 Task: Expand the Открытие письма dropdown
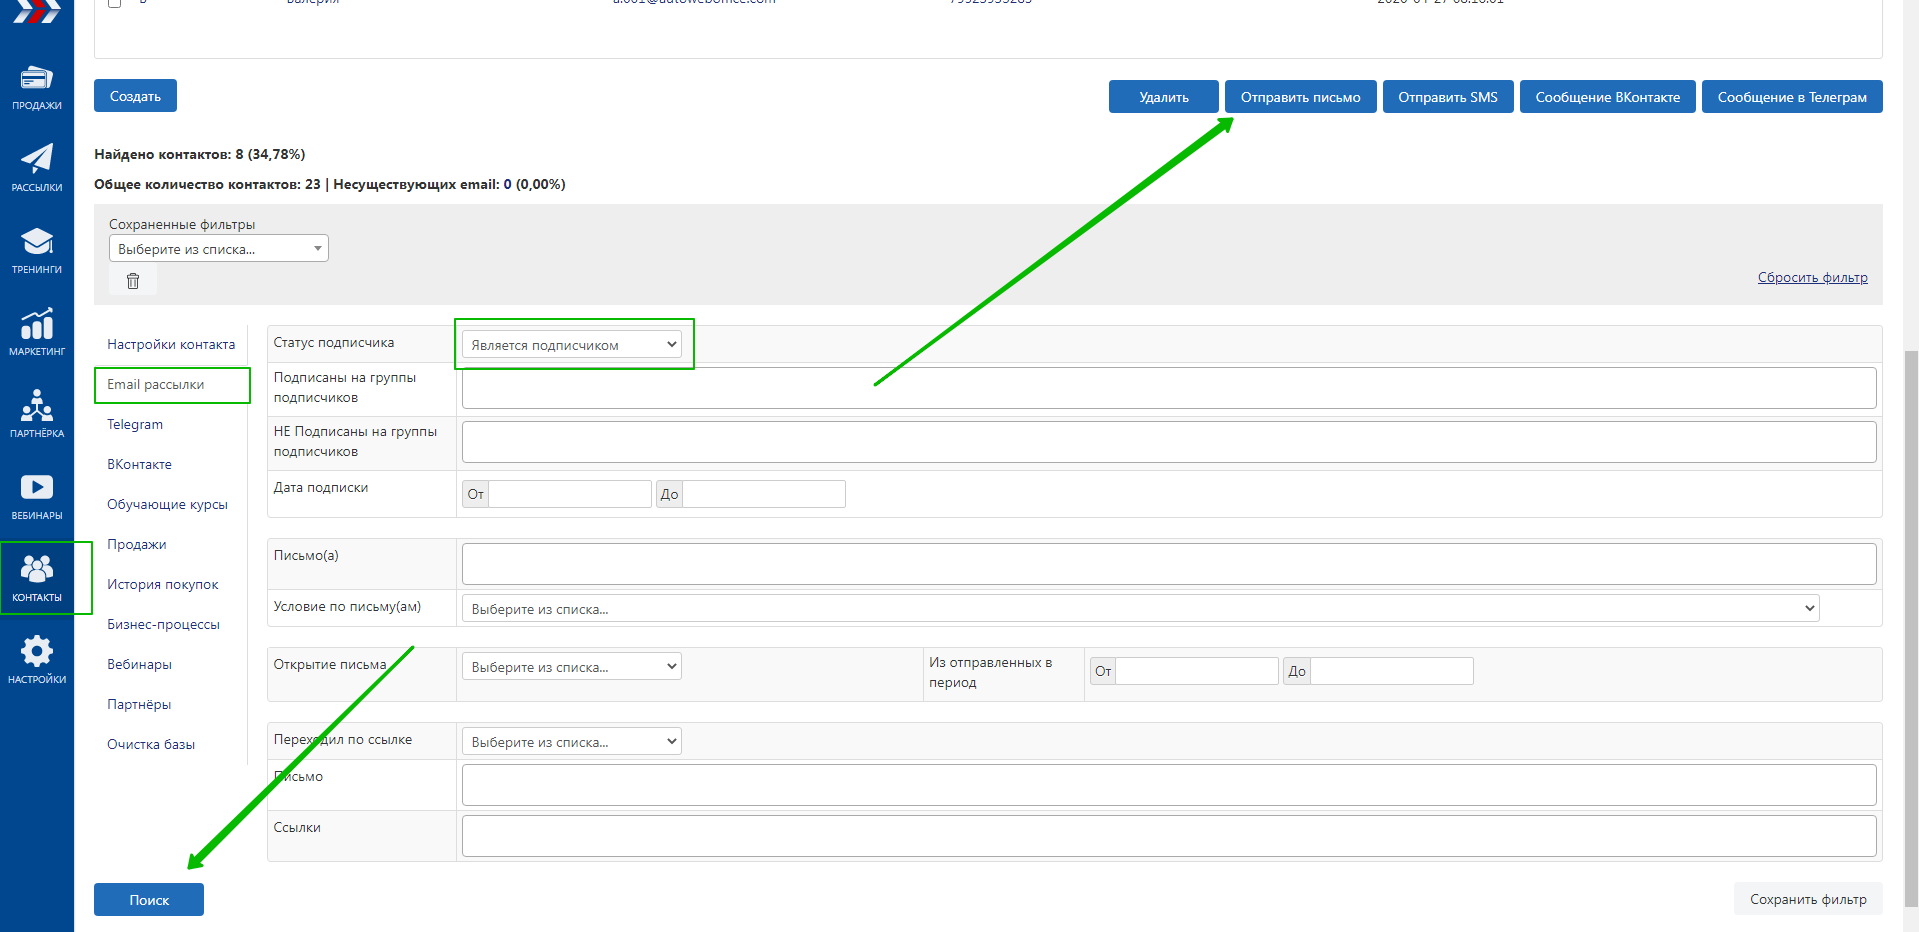(571, 667)
